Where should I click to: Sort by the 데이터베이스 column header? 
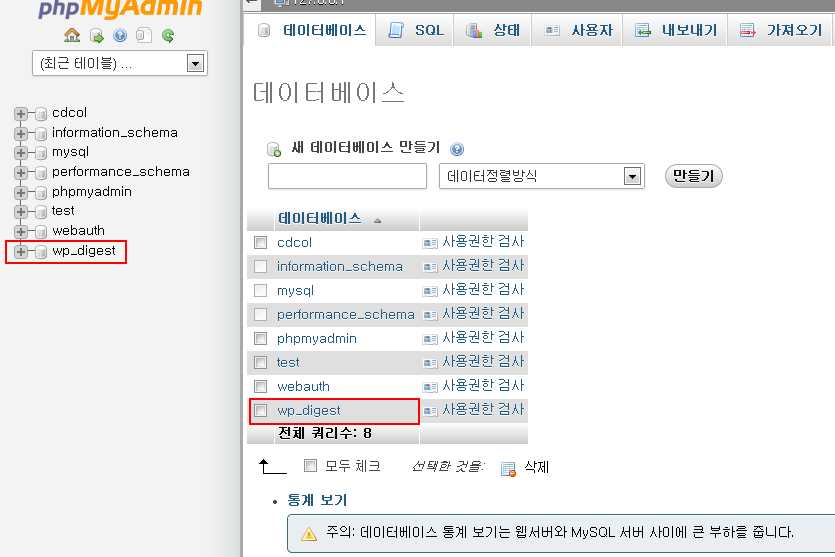pos(320,218)
